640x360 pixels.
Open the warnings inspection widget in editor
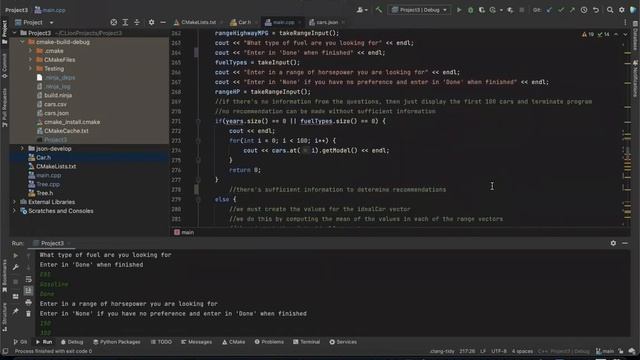(x=596, y=34)
